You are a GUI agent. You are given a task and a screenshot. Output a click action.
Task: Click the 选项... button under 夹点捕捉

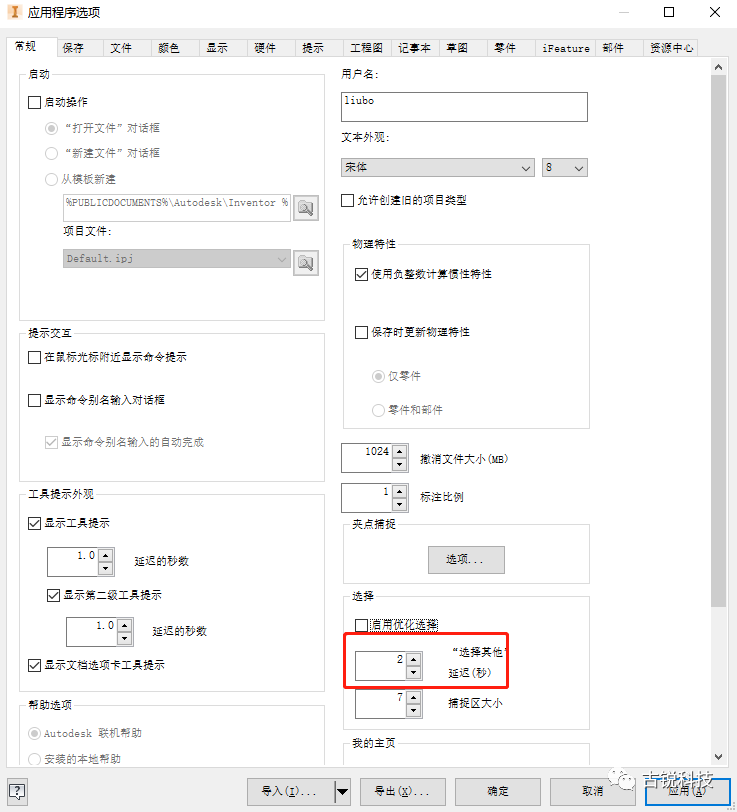466,560
